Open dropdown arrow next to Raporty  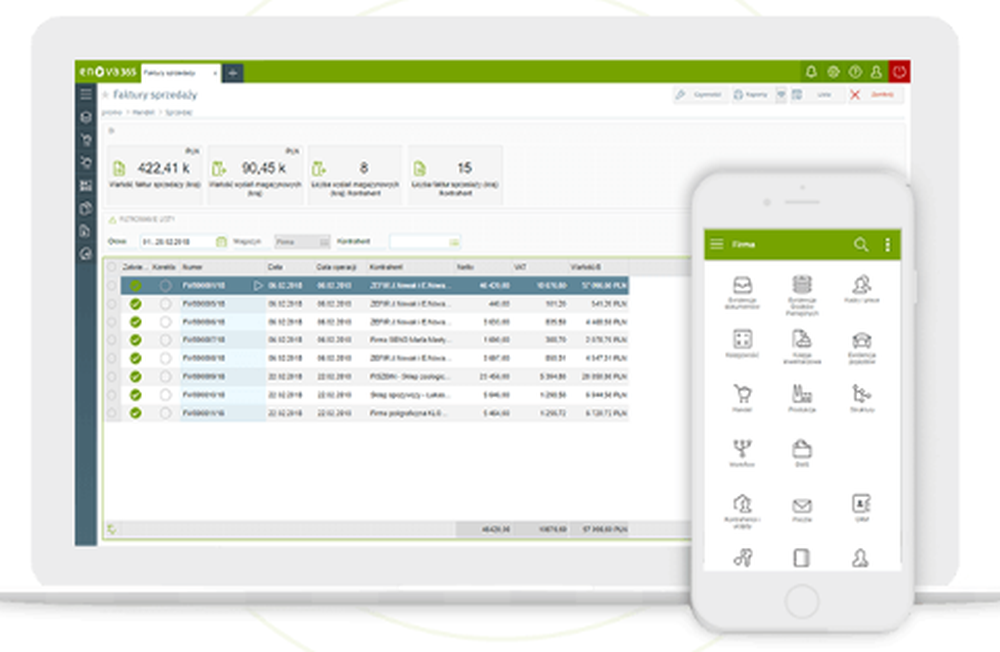coord(781,95)
